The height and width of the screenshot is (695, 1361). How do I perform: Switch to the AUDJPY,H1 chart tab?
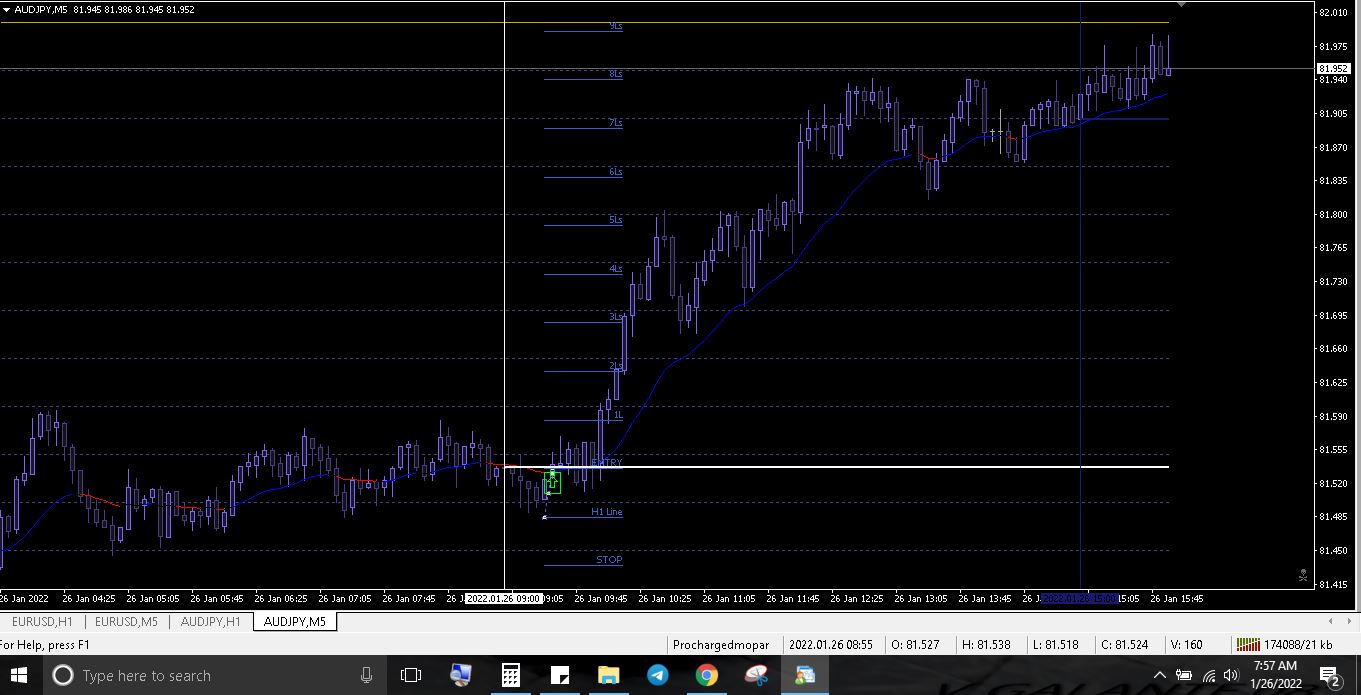(x=210, y=622)
